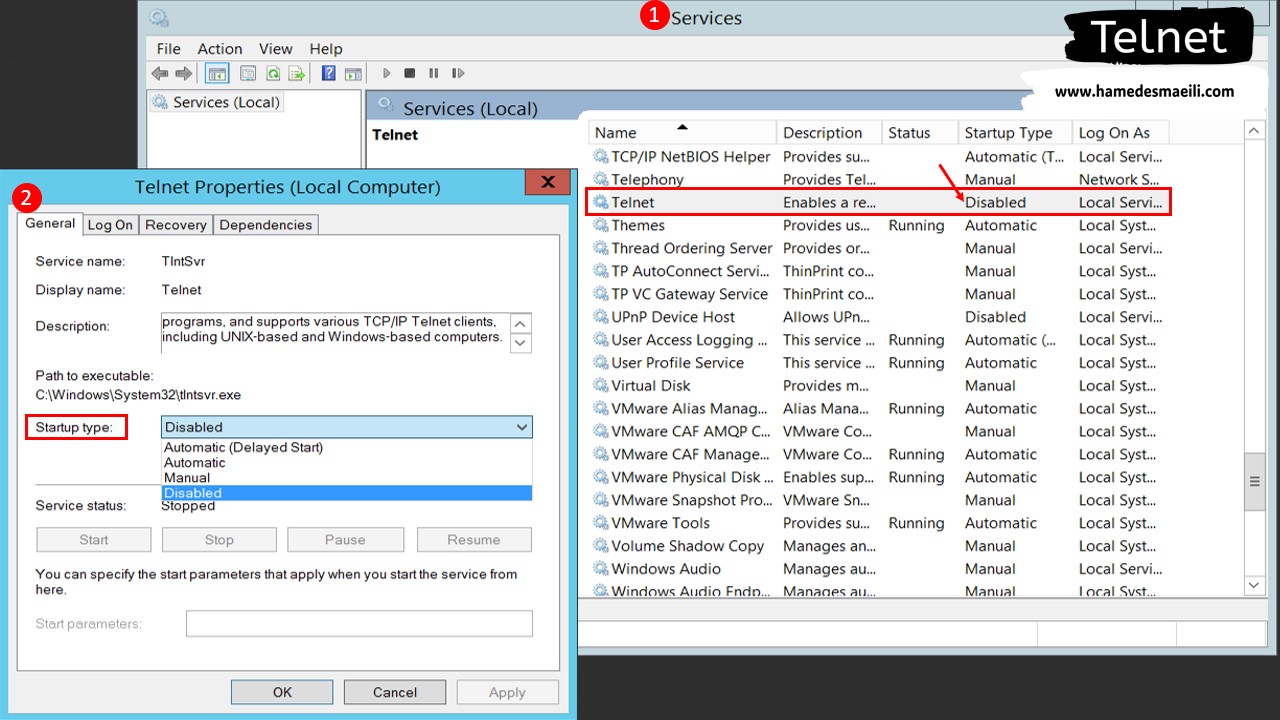Click the Stop Service square icon

tap(410, 73)
